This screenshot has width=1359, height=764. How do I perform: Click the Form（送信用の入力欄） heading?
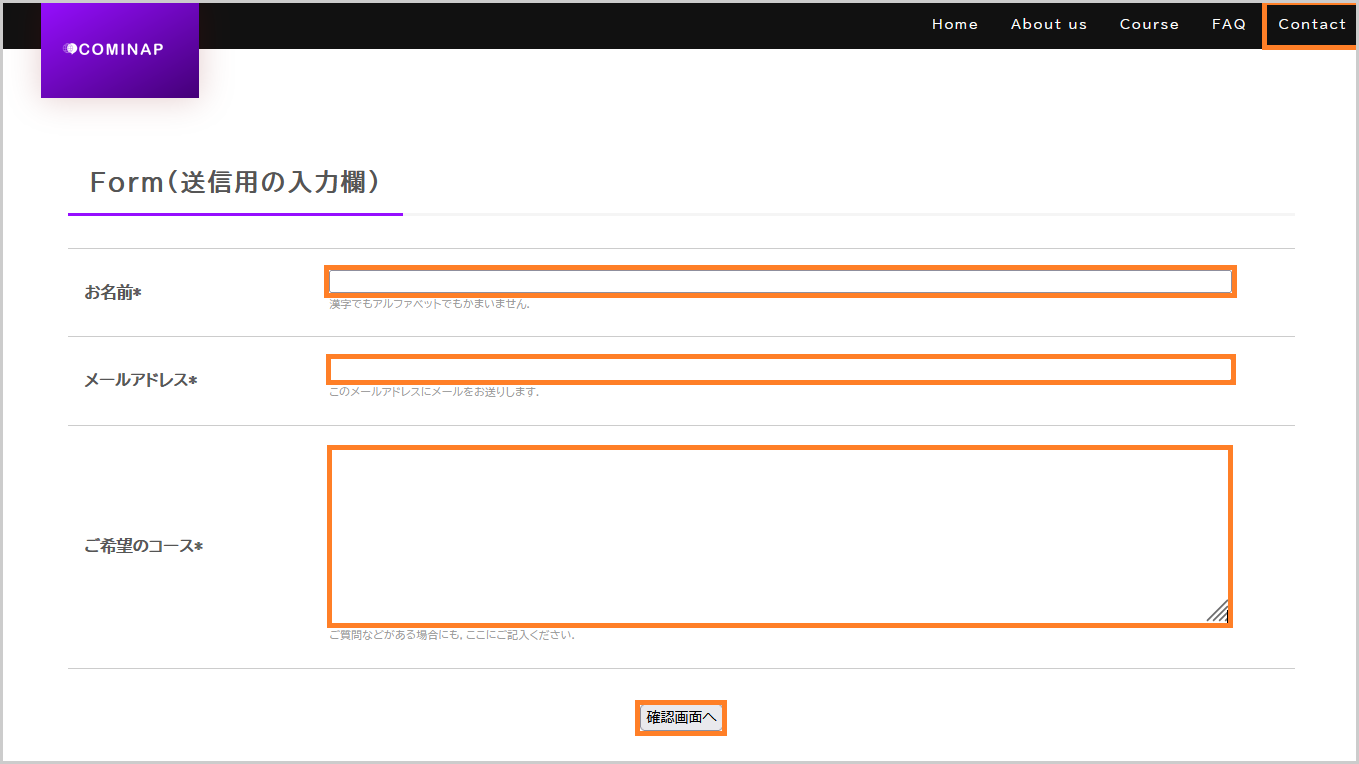[x=235, y=182]
